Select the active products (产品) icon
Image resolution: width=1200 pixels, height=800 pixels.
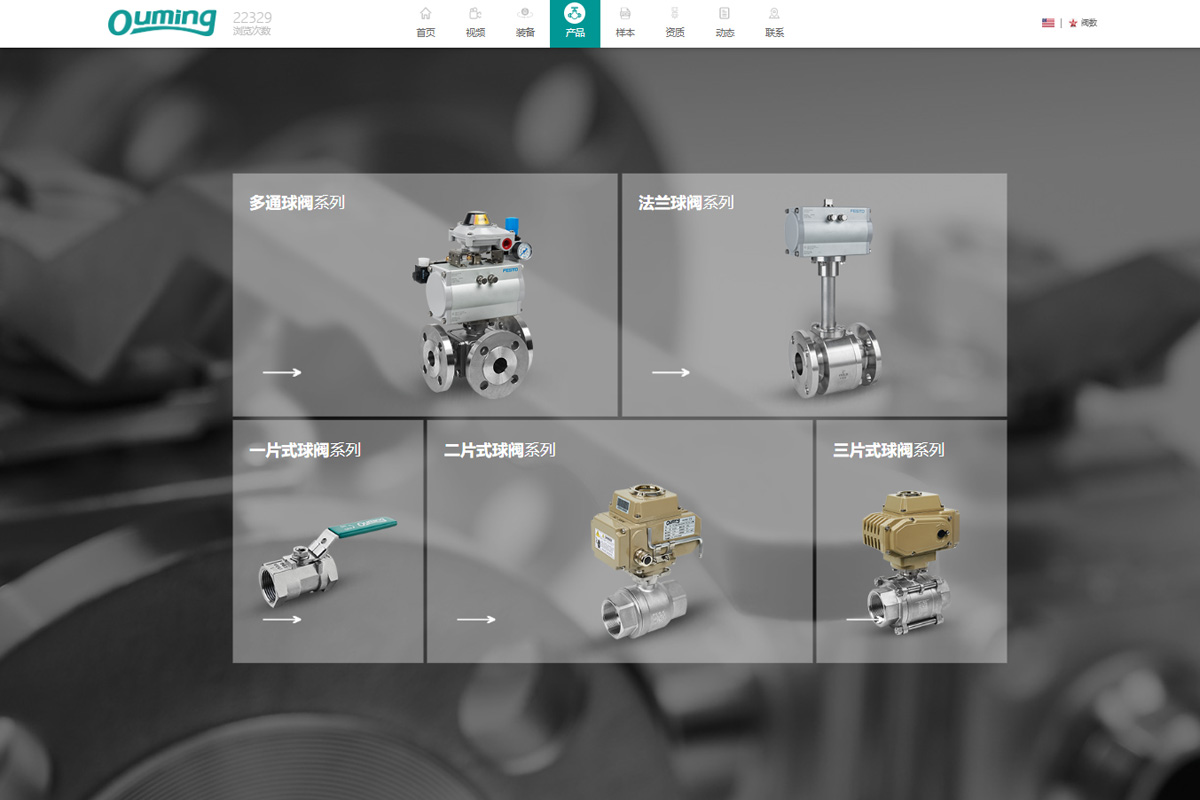point(575,15)
